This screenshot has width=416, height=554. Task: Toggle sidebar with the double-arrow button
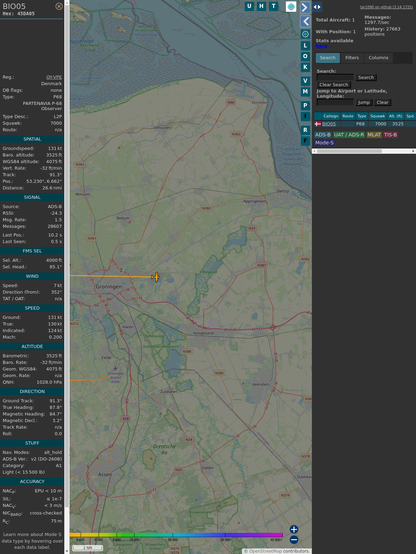(317, 6)
